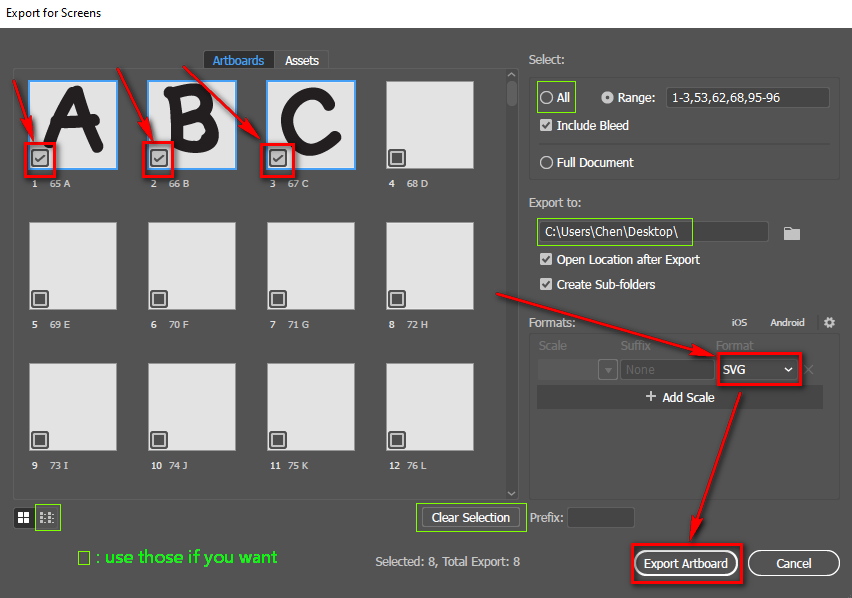852x598 pixels.
Task: Choose the Full Document radio option
Action: coord(547,163)
